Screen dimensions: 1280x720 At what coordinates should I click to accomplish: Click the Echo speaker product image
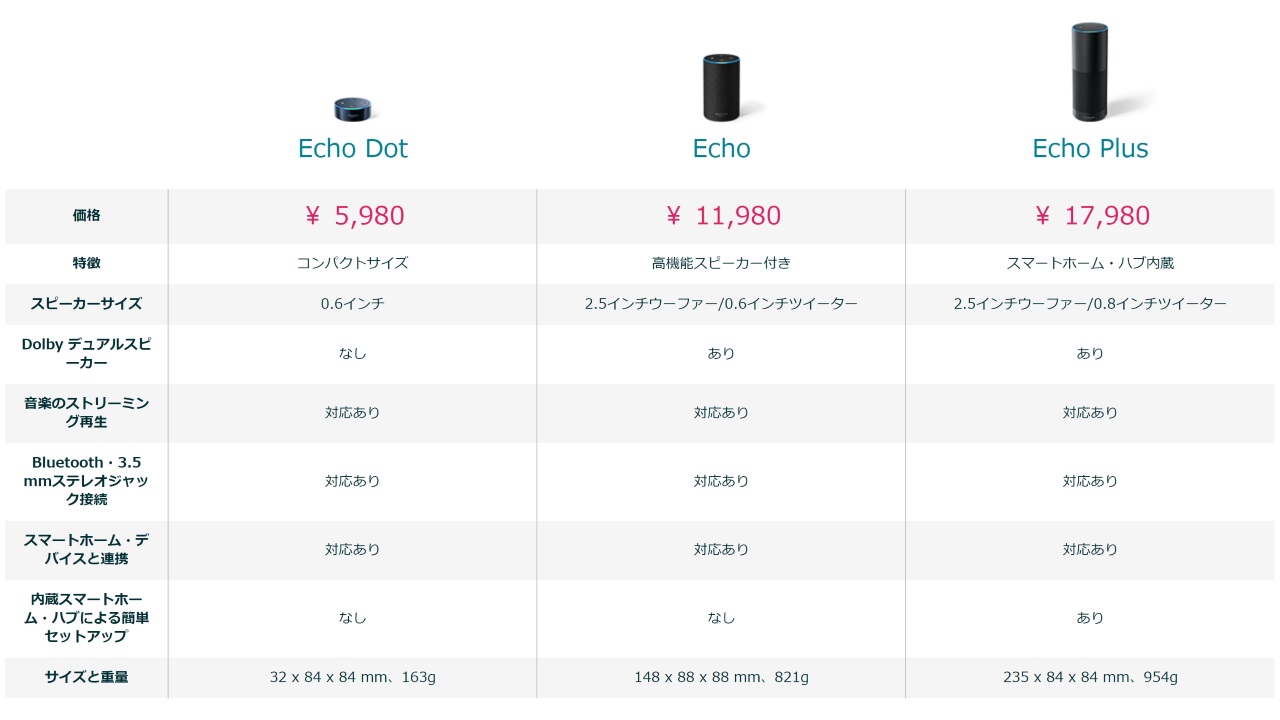point(722,88)
